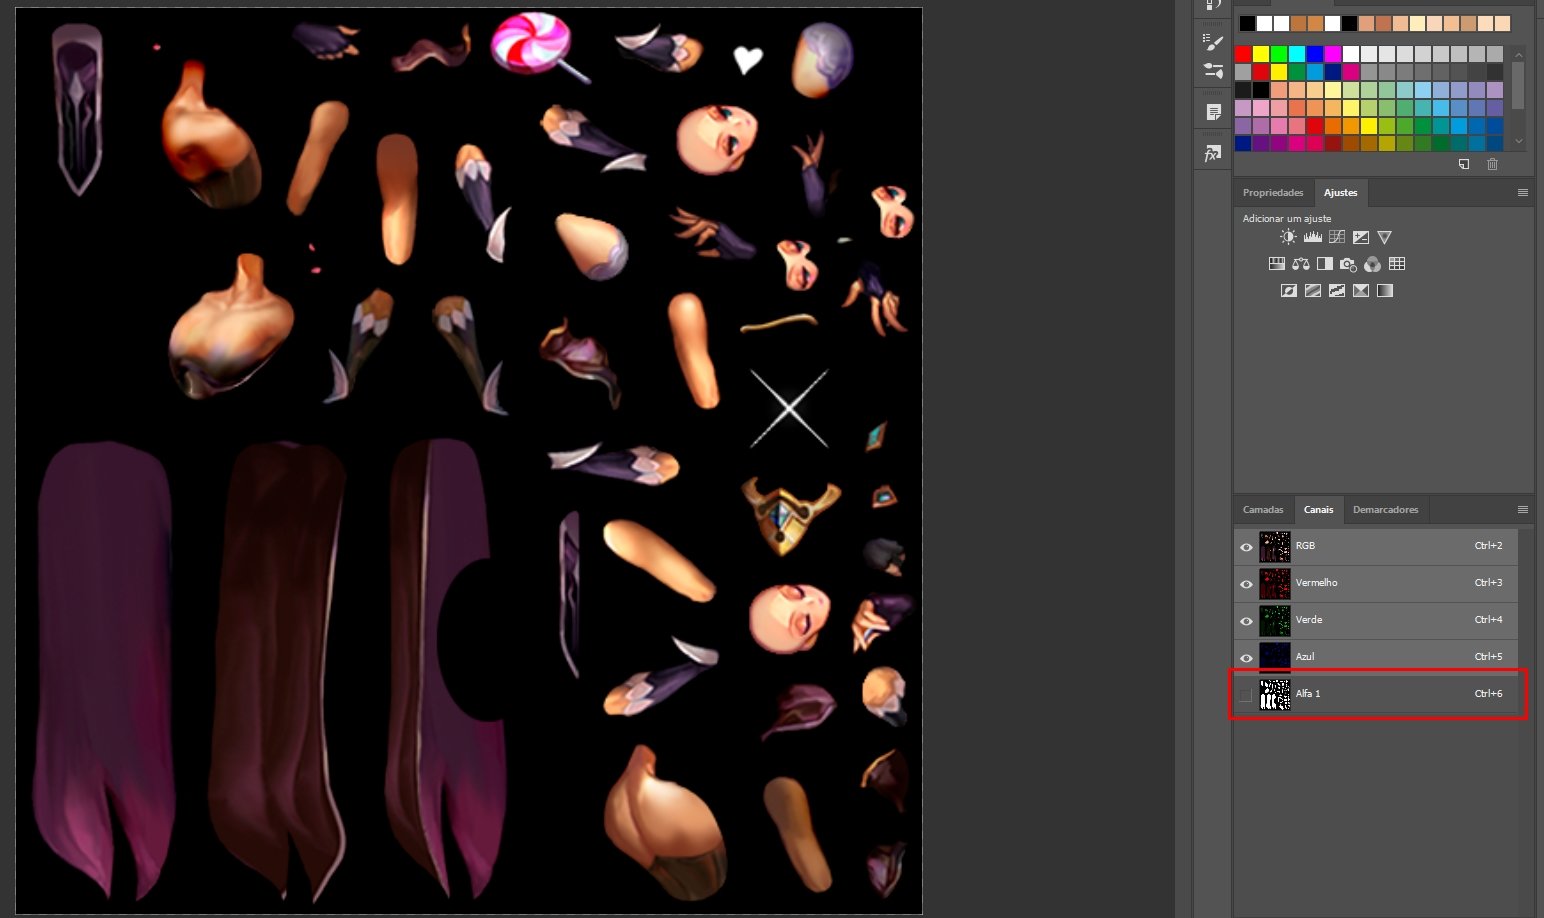Click the white X sparkle on the canvas
Viewport: 1544px width, 918px height.
tap(789, 408)
